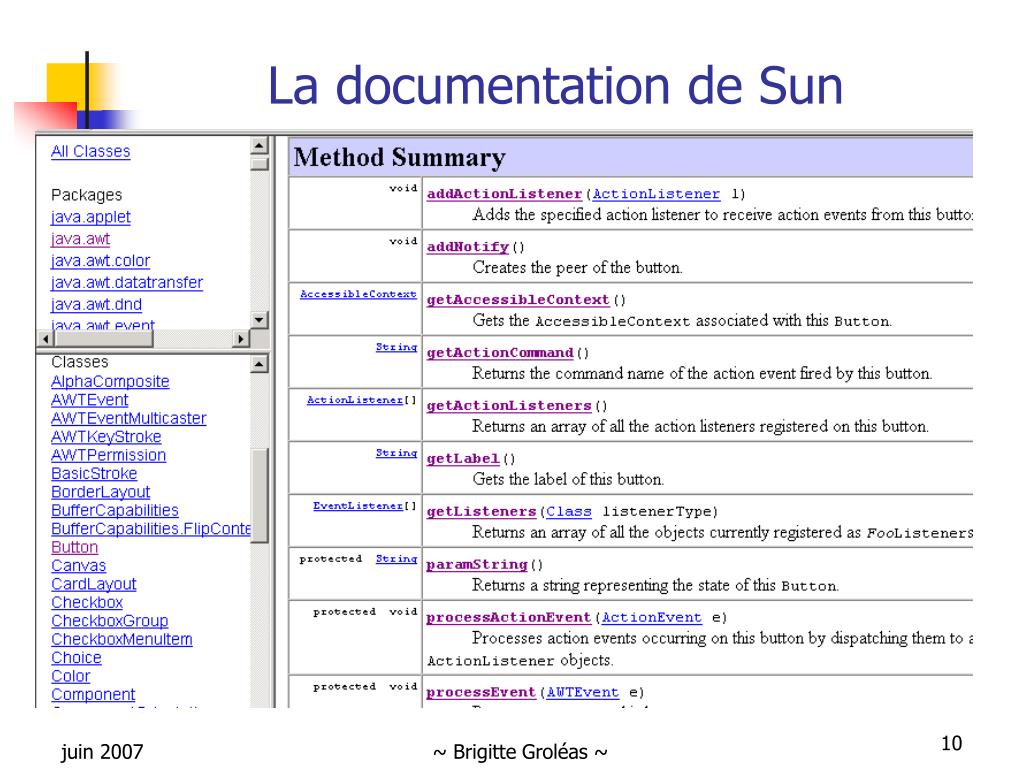Open the BorderLayout class link
The width and height of the screenshot is (1024, 768).
tap(101, 492)
